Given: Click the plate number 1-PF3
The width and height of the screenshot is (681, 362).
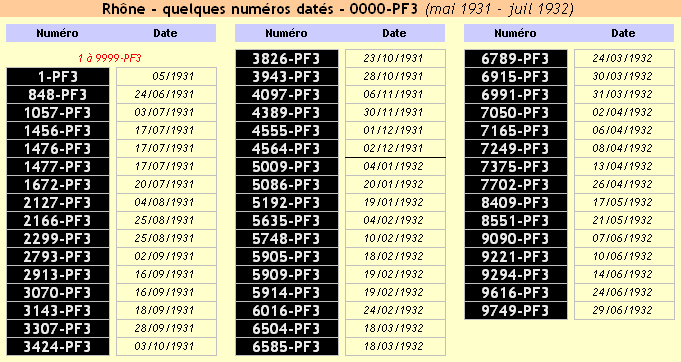Looking at the screenshot, I should point(58,77).
